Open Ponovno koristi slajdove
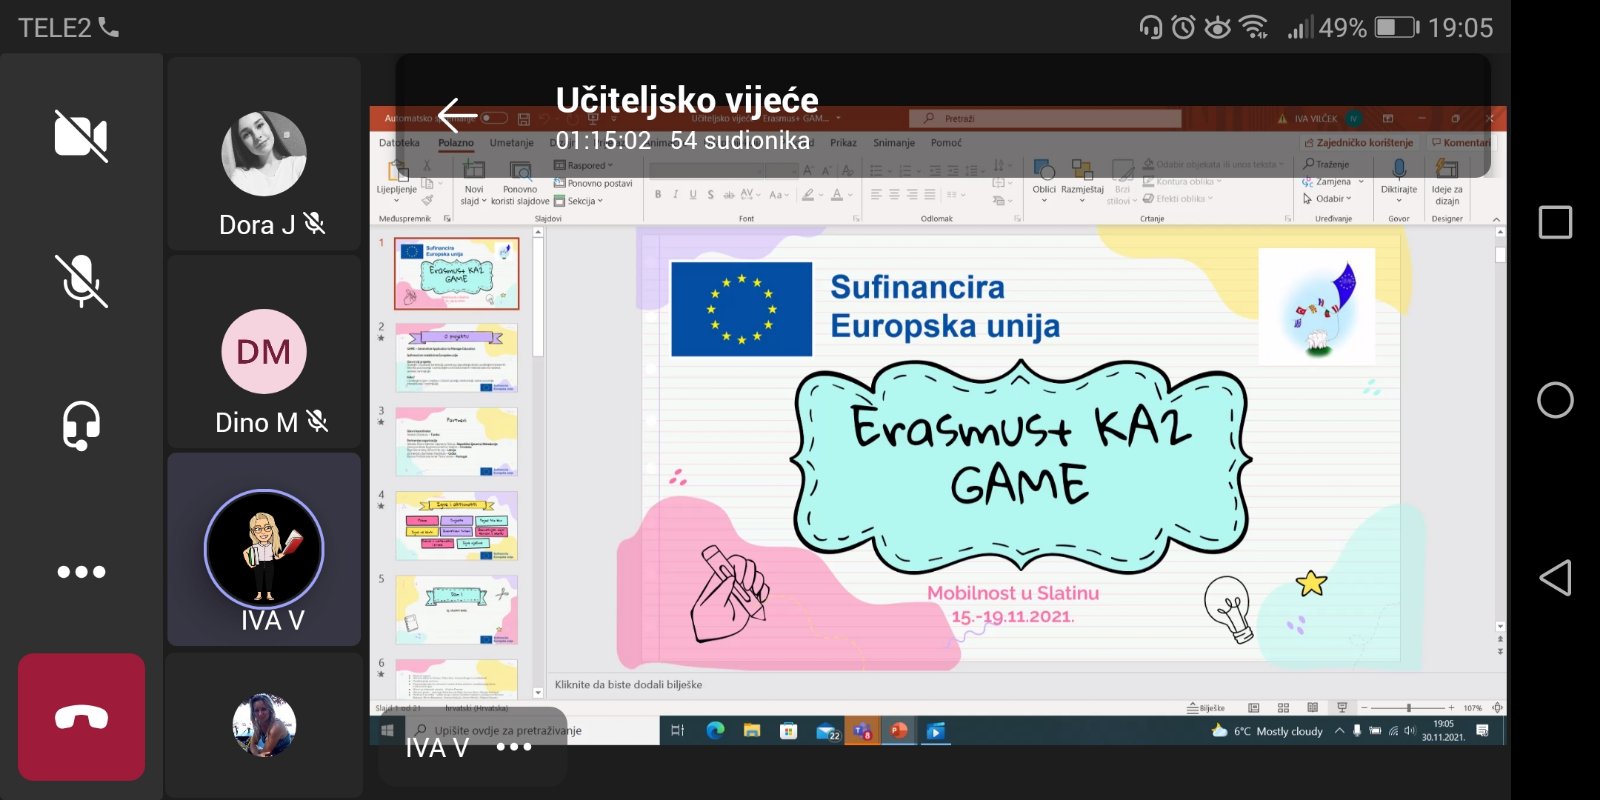 520,183
